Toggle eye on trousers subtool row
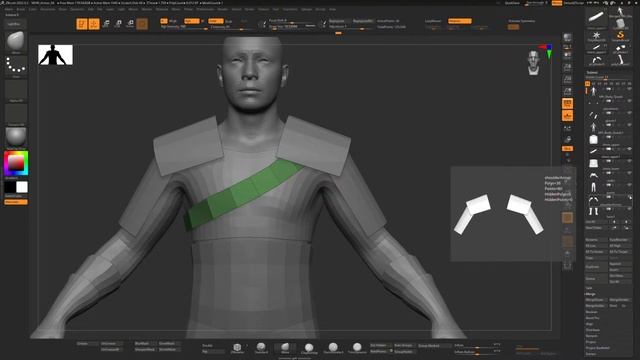Screen dimensions: 640x360 (x=629, y=185)
